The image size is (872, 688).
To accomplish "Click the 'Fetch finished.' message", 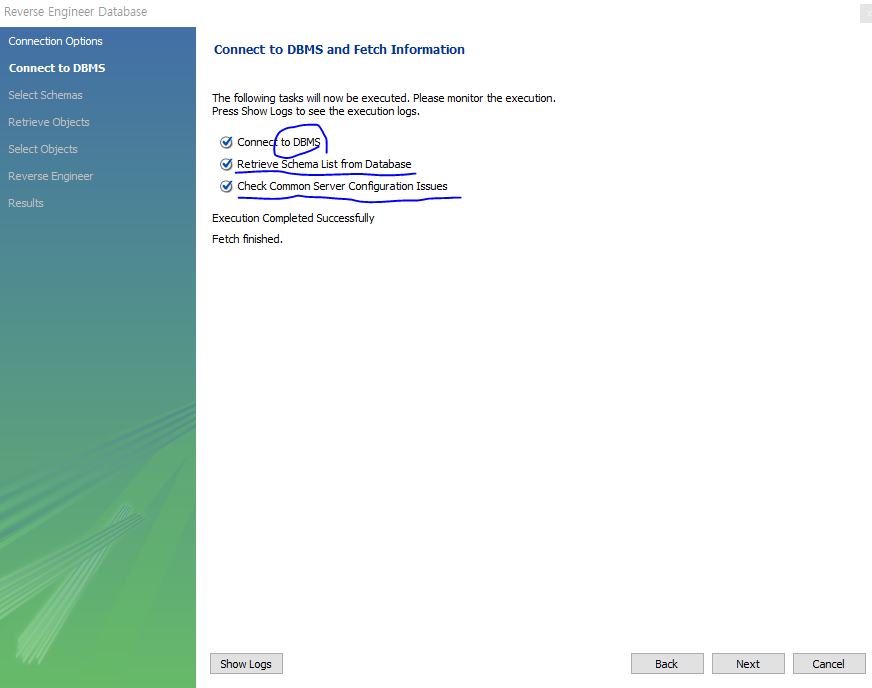I will (247, 239).
